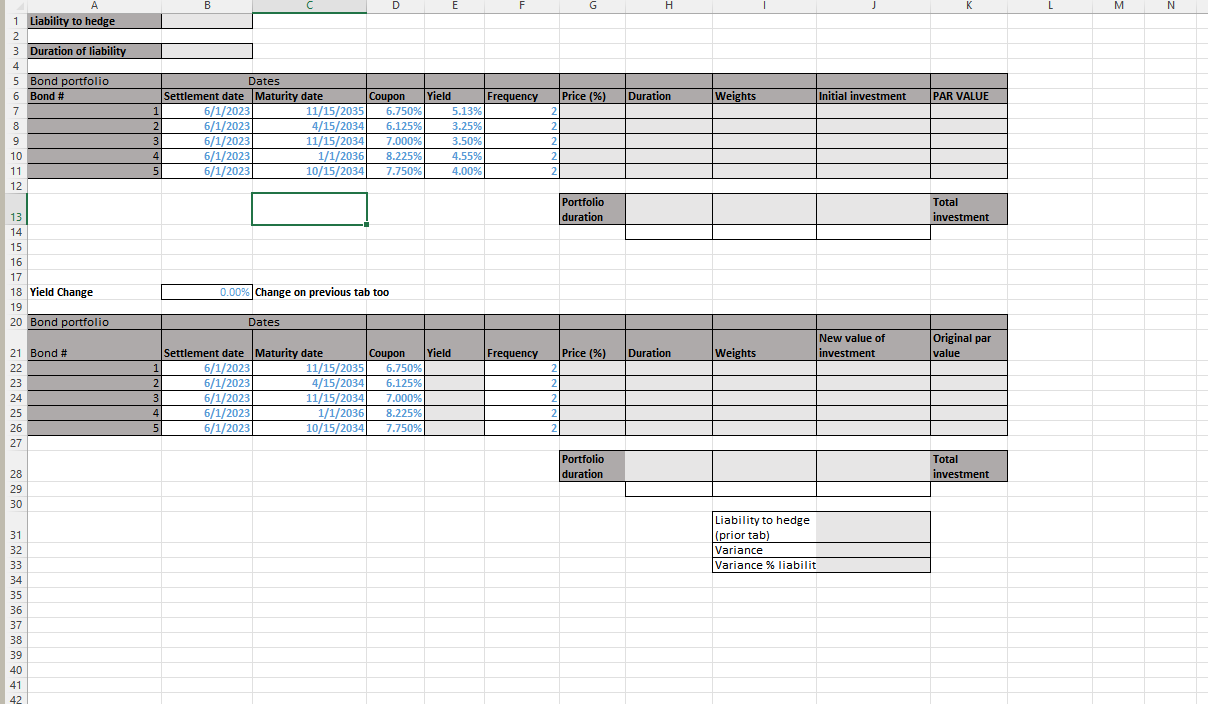Click the 'Bond portfolio' title in row 20
The width and height of the screenshot is (1208, 704).
pyautogui.click(x=94, y=322)
